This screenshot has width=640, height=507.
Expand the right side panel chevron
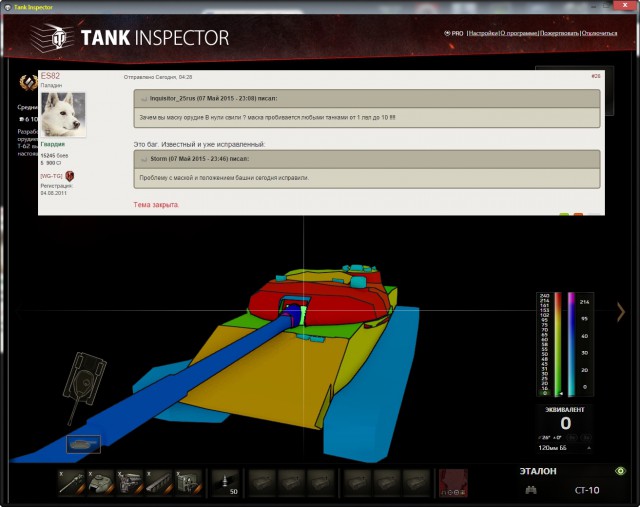621,312
